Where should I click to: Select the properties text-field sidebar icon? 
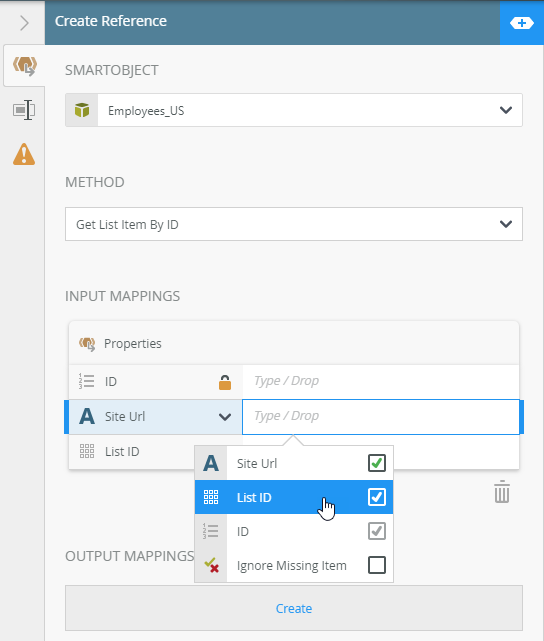(x=24, y=110)
